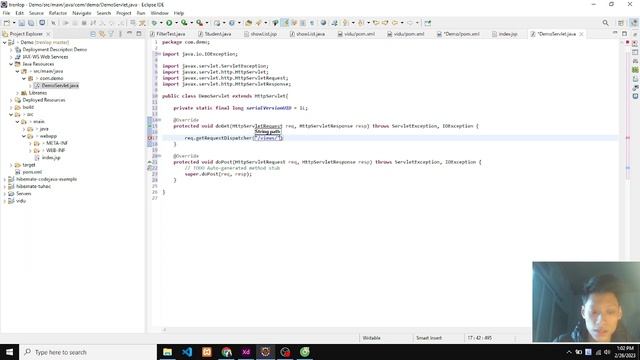The width and height of the screenshot is (640, 360).
Task: Click the Open Type folder icon
Action: (249, 23)
